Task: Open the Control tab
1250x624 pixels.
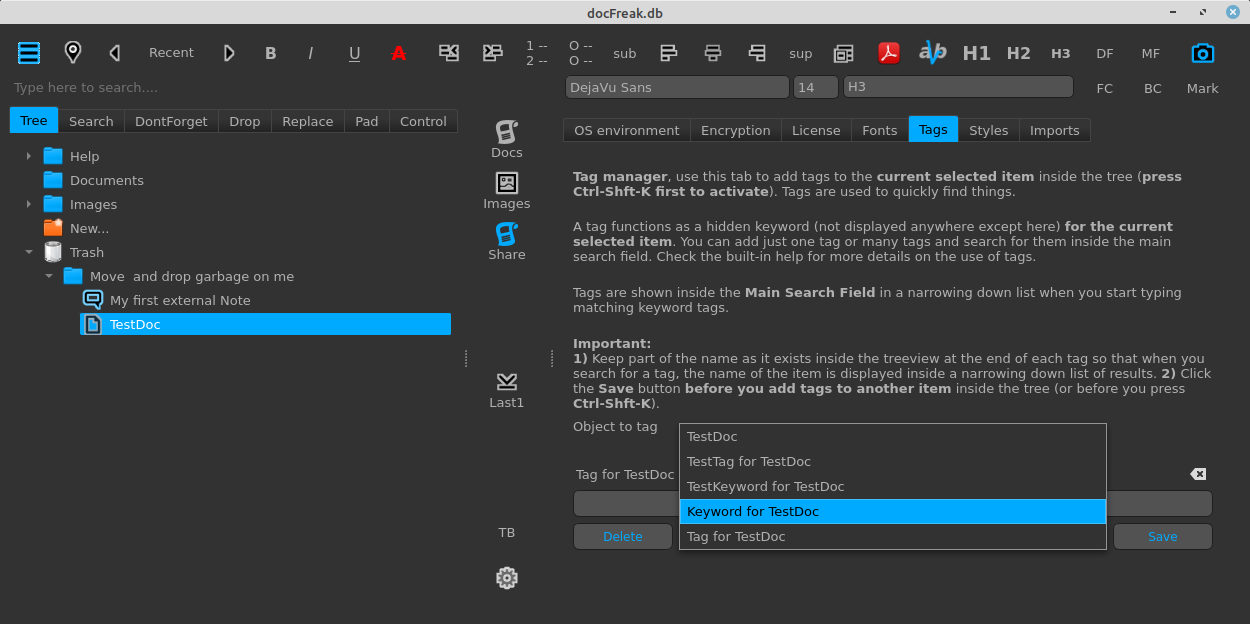Action: 423,121
